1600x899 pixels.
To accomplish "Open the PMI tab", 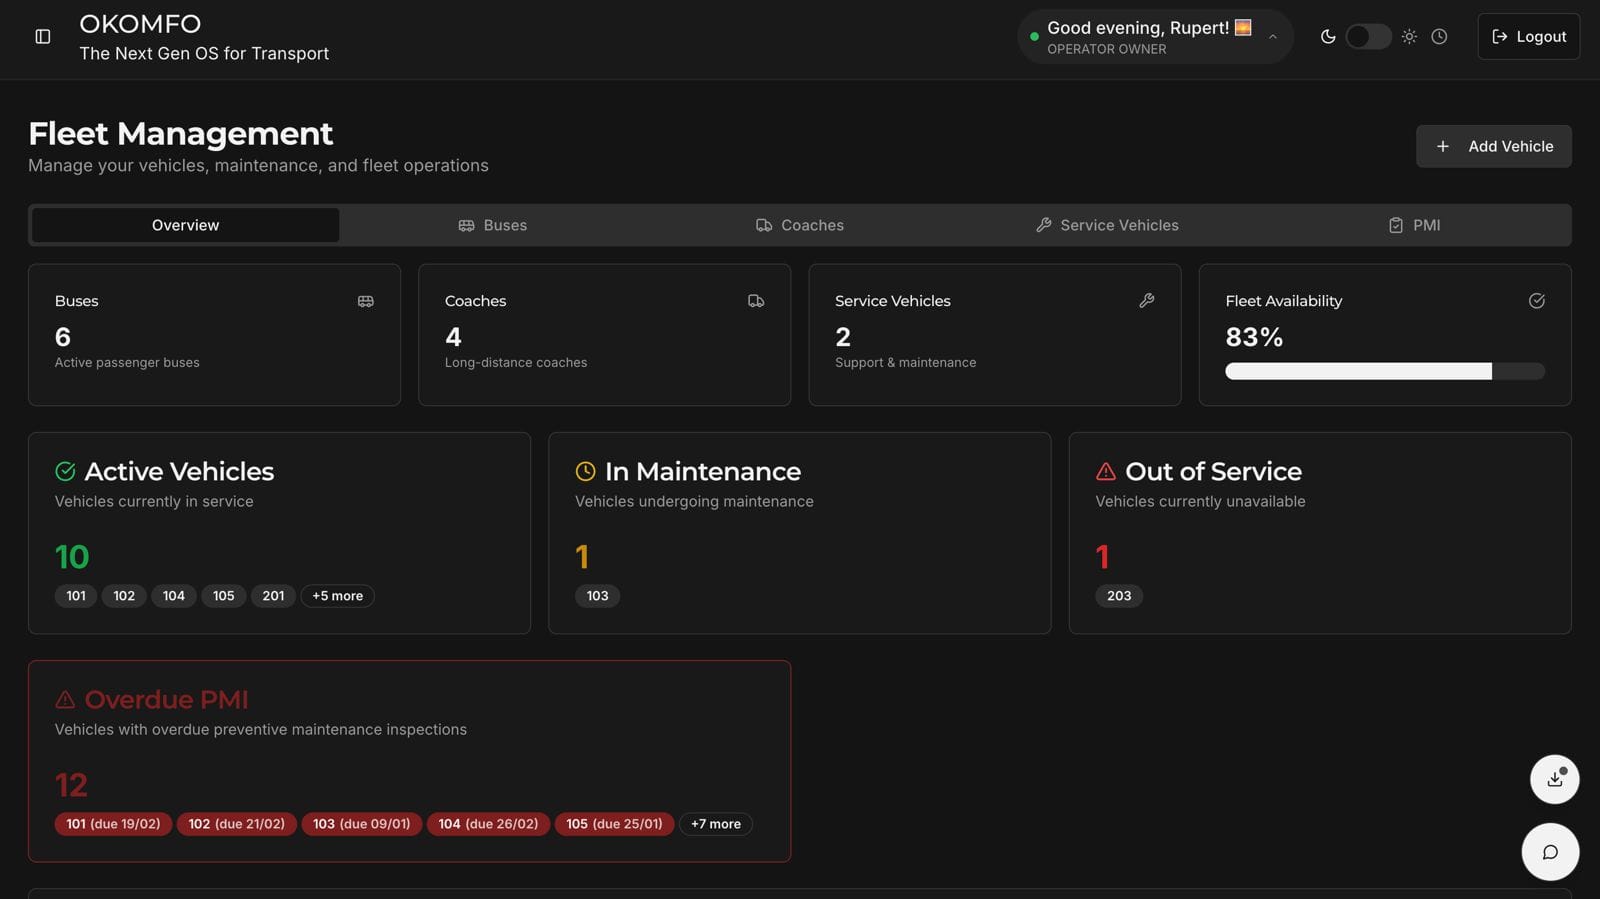I will [1414, 225].
